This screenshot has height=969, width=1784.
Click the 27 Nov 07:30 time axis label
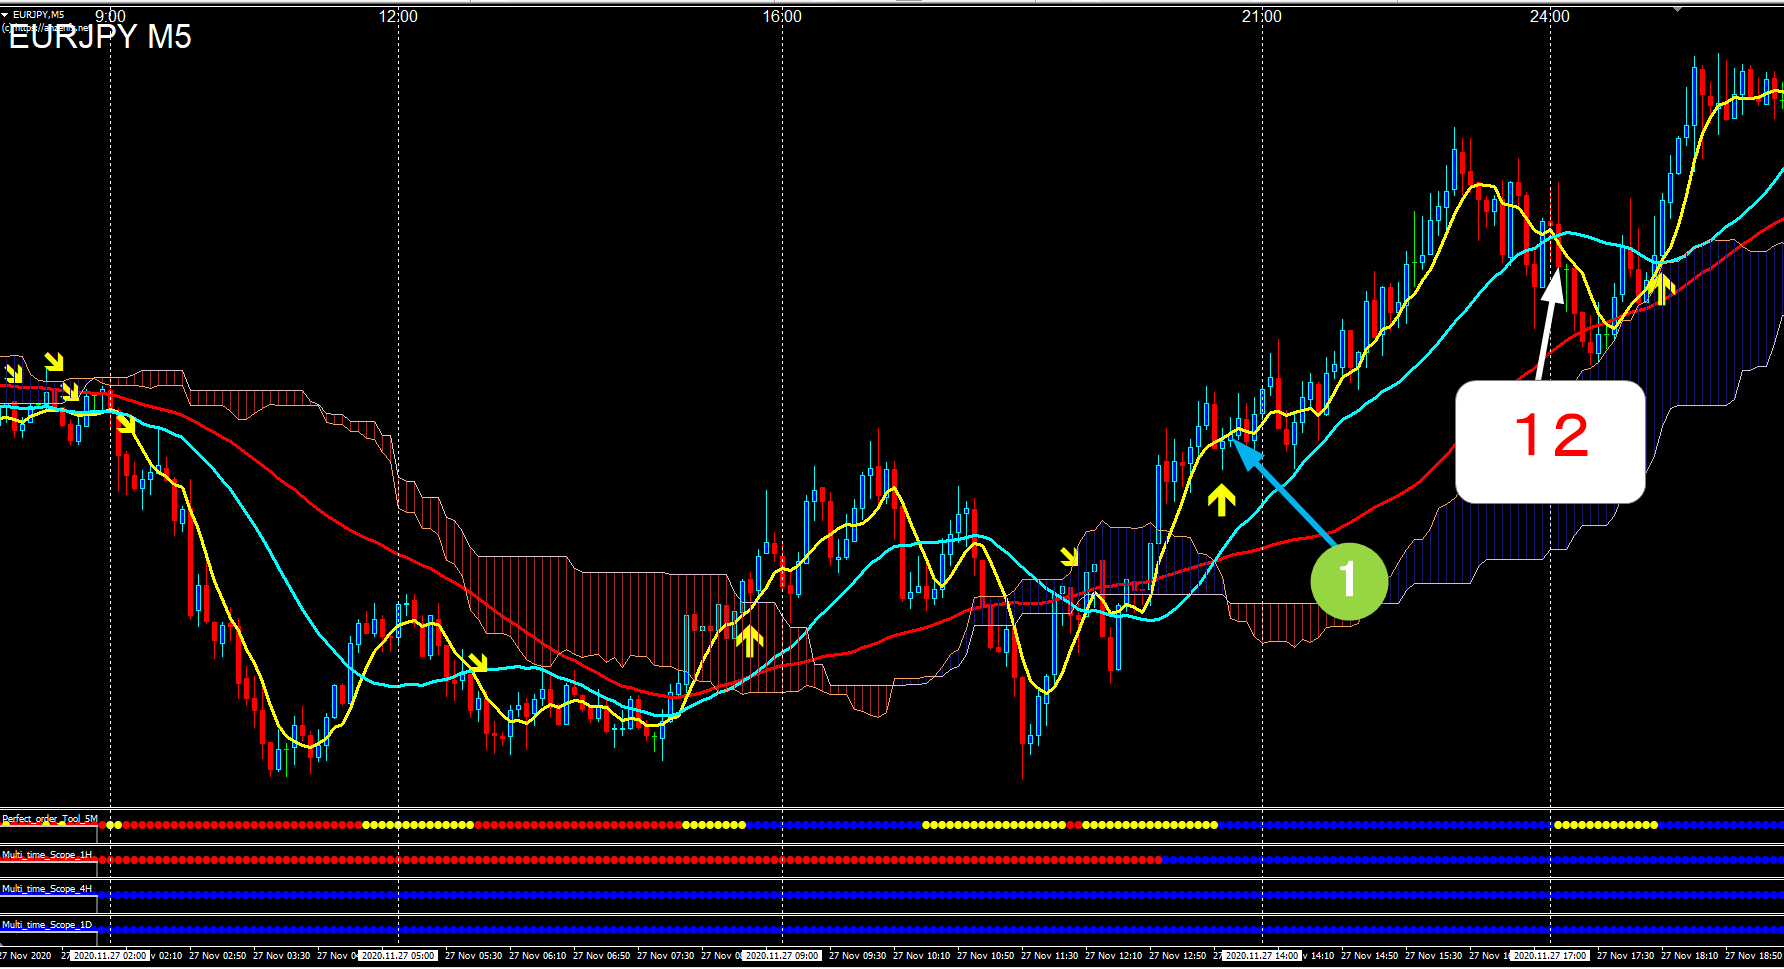pos(665,956)
